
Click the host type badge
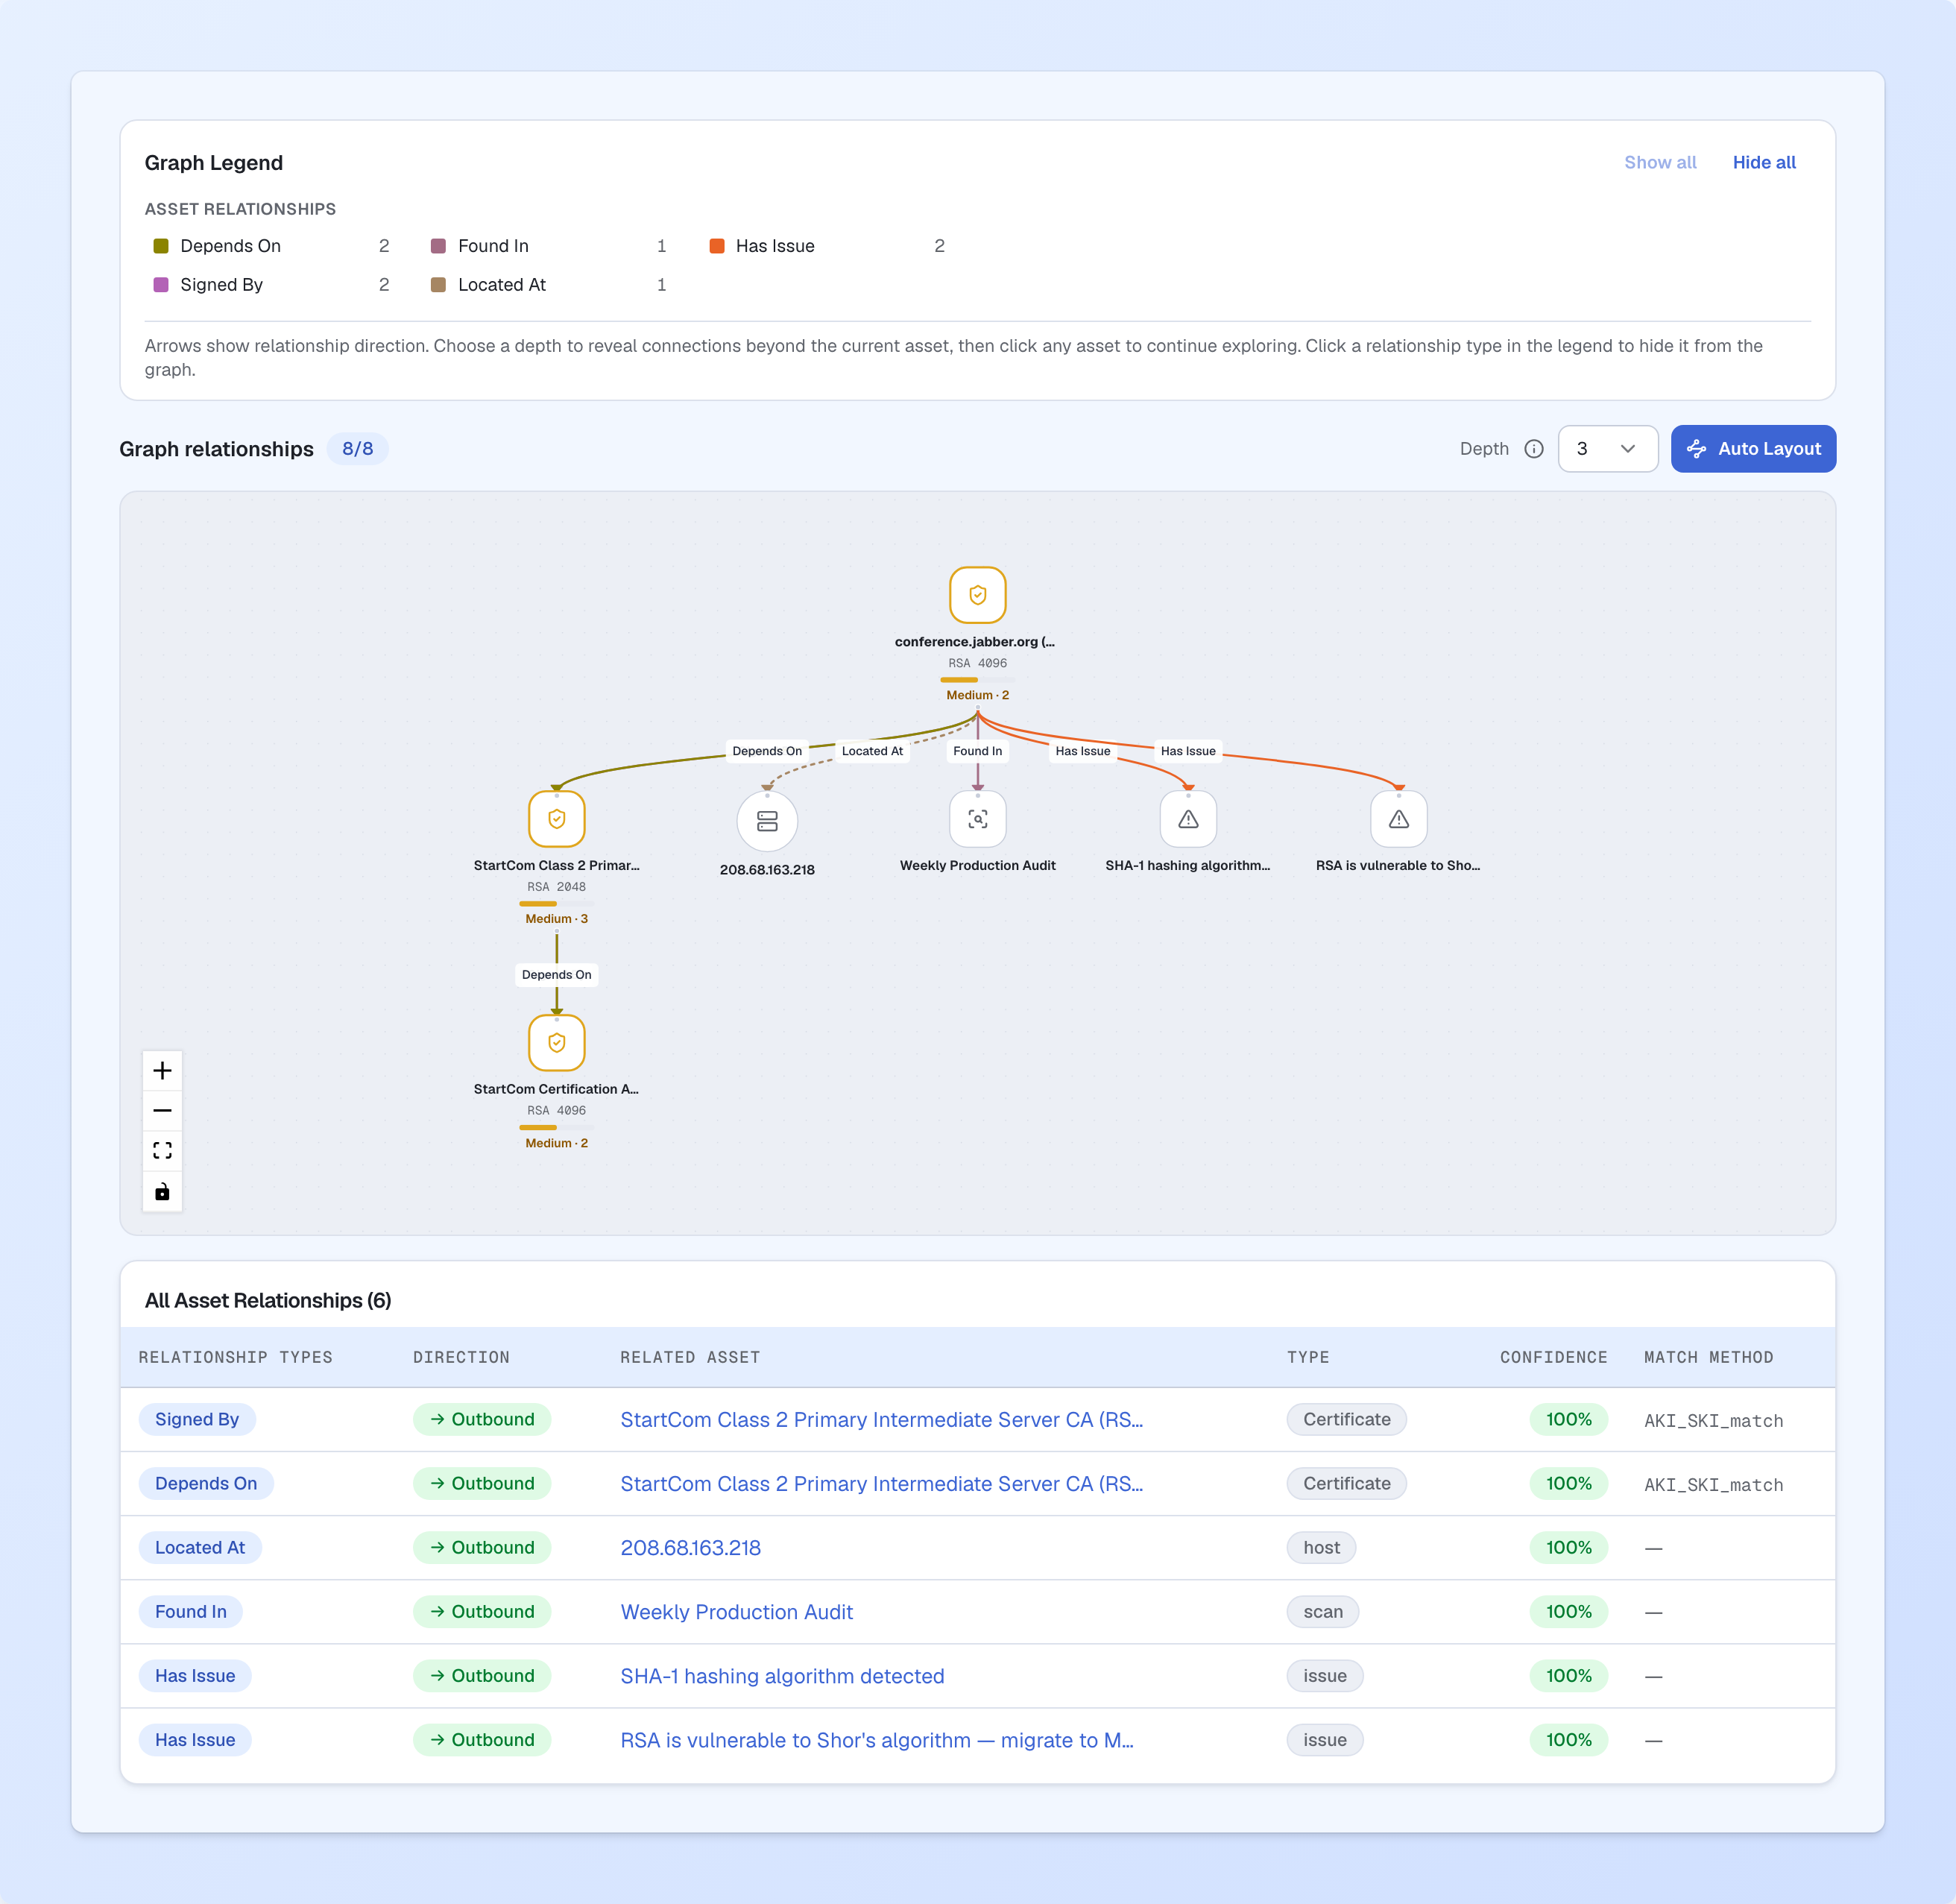click(x=1321, y=1547)
